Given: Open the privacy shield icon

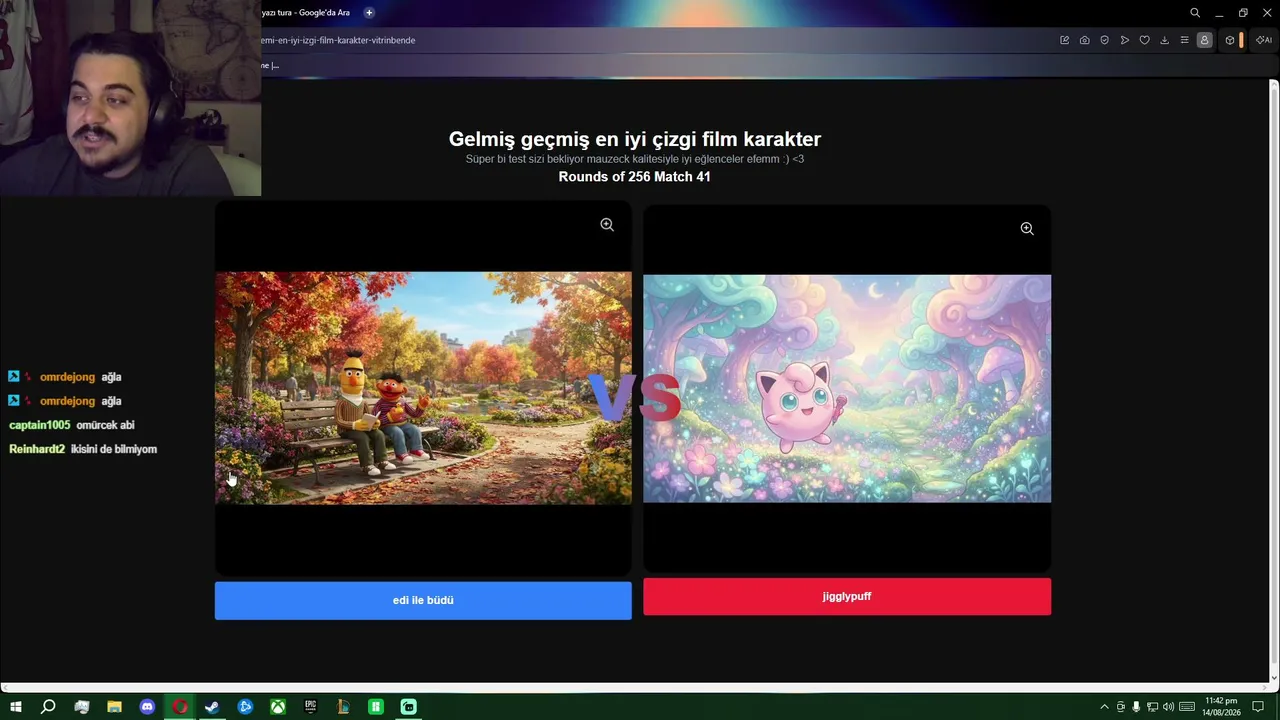Looking at the screenshot, I should click(x=1105, y=40).
